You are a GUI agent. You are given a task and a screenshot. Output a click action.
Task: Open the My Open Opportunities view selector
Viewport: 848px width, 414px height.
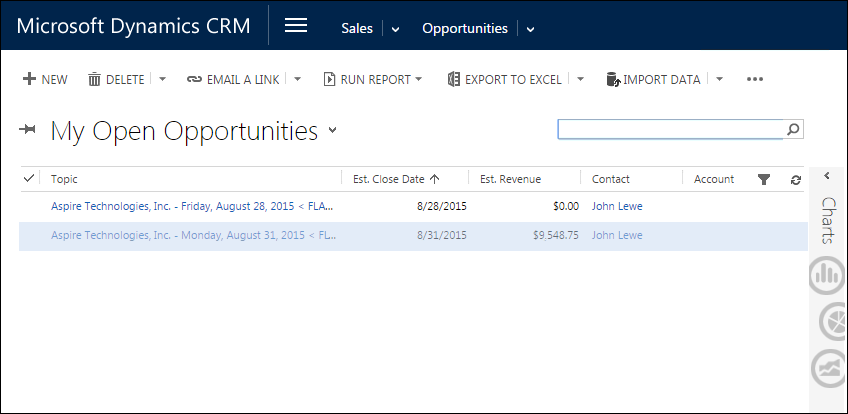(332, 130)
